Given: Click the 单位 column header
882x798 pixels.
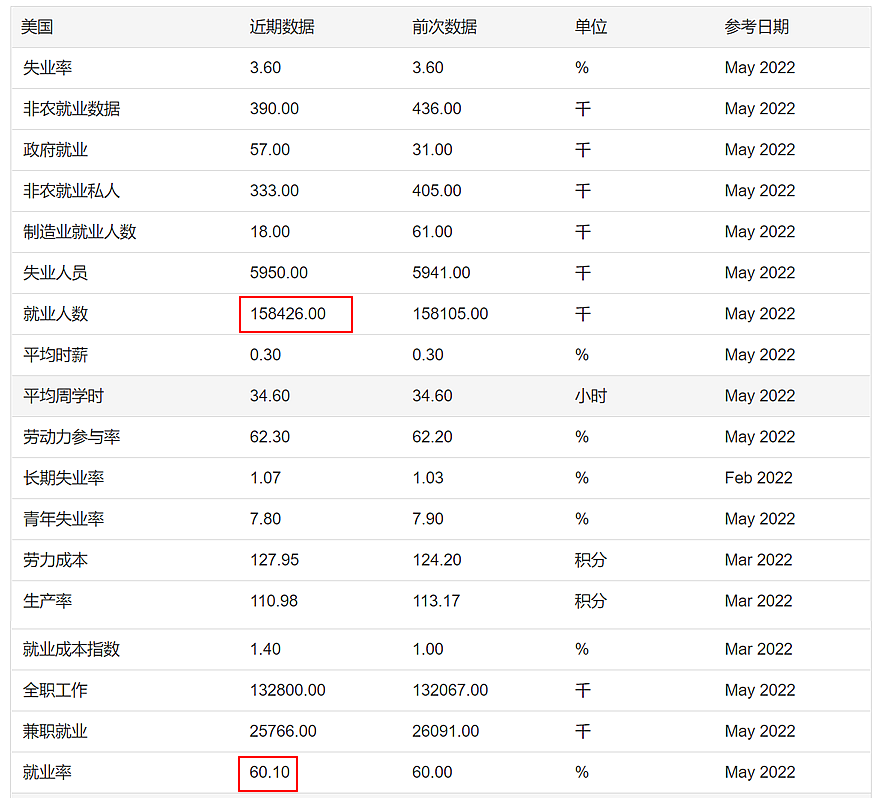Looking at the screenshot, I should pos(591,27).
